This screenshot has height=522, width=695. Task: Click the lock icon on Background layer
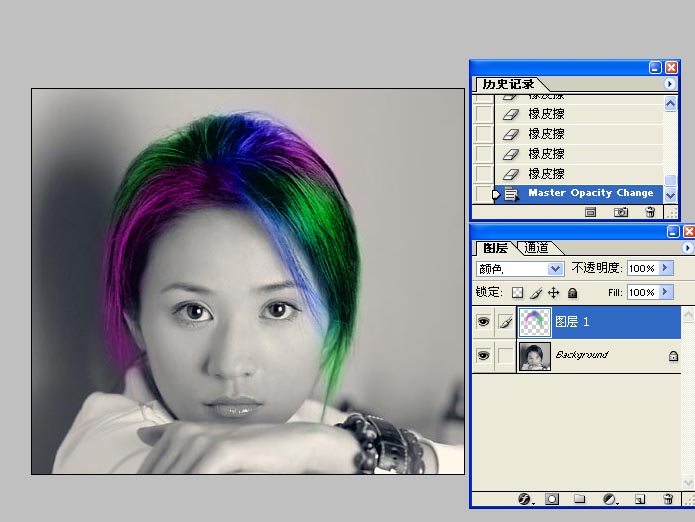(x=673, y=355)
